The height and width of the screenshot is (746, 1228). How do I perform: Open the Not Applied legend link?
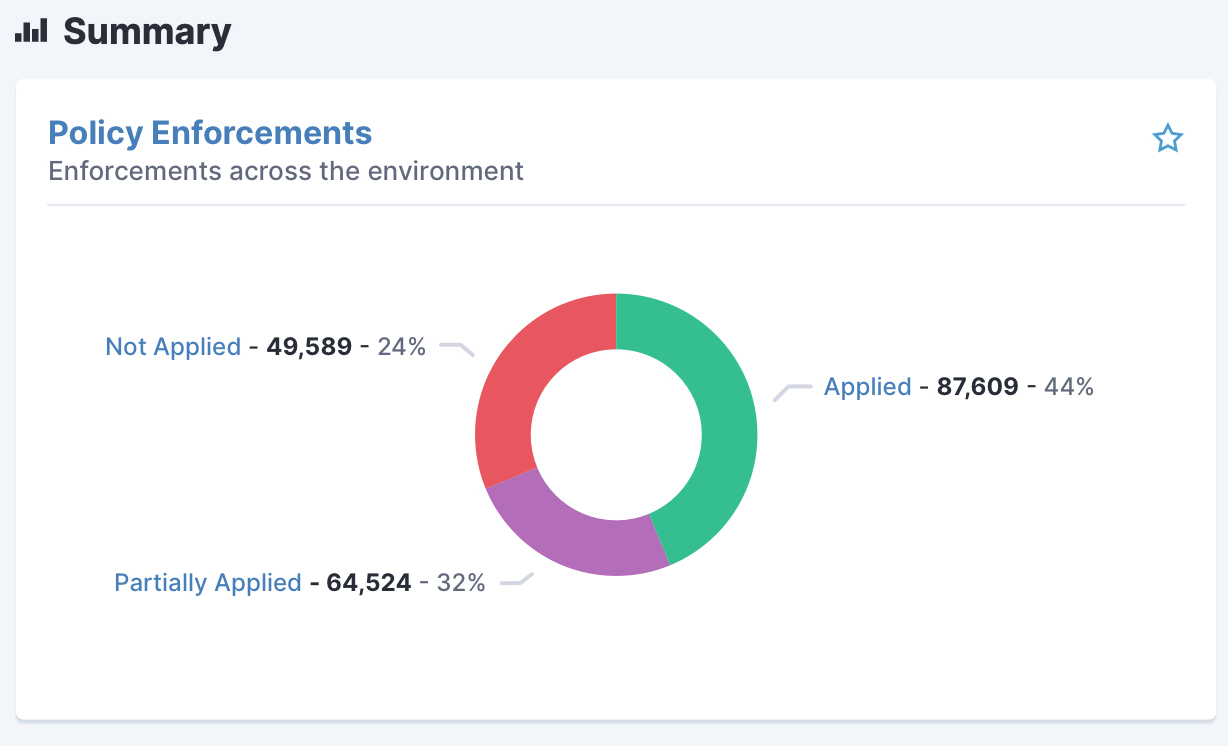pyautogui.click(x=173, y=347)
